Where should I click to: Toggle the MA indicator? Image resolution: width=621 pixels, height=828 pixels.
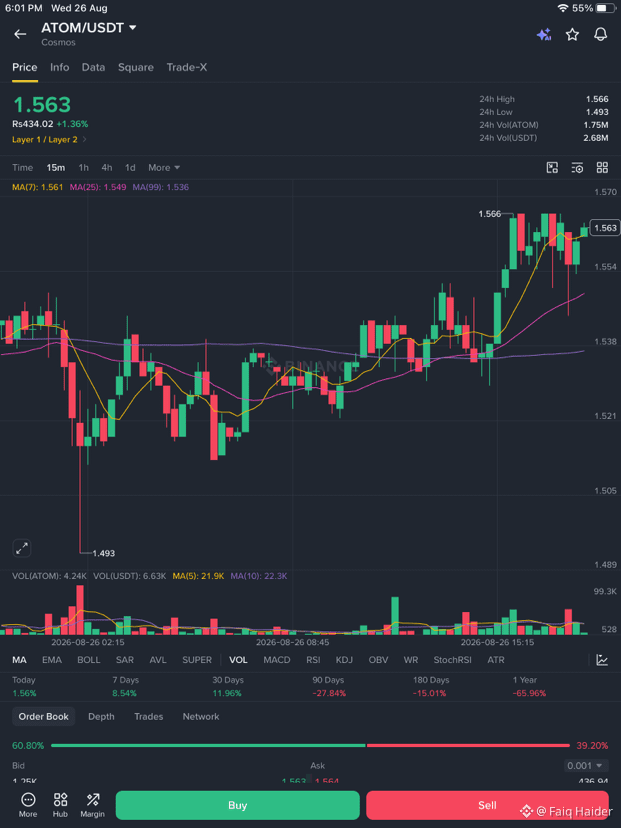click(19, 660)
